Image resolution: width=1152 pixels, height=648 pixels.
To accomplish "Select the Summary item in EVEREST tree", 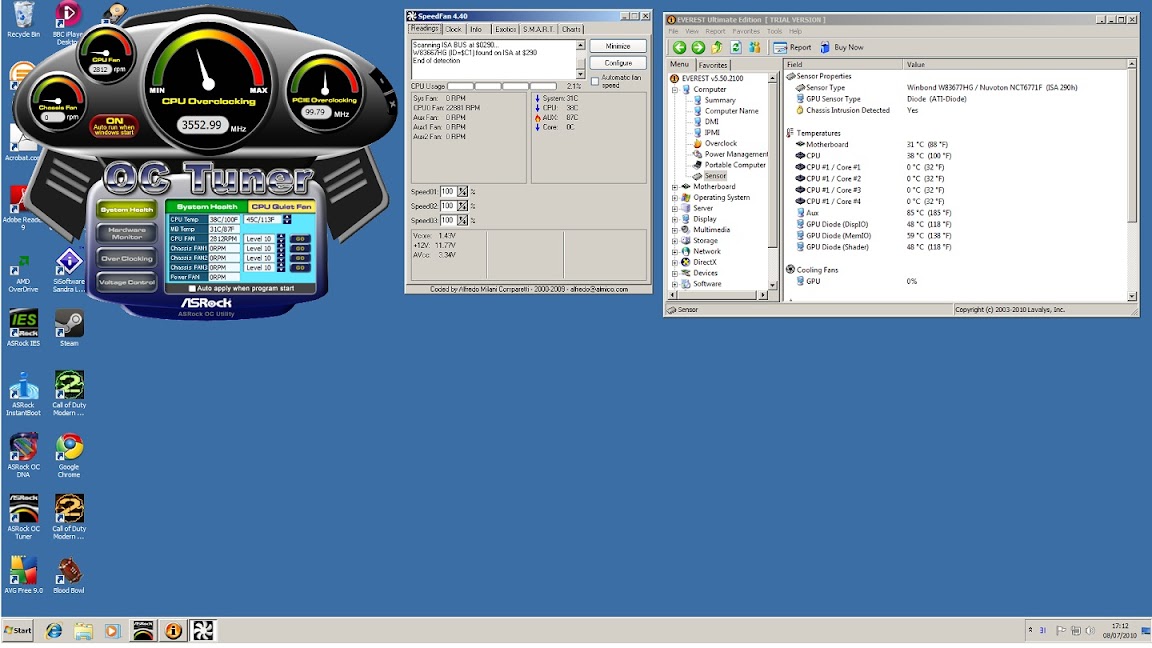I will click(720, 101).
